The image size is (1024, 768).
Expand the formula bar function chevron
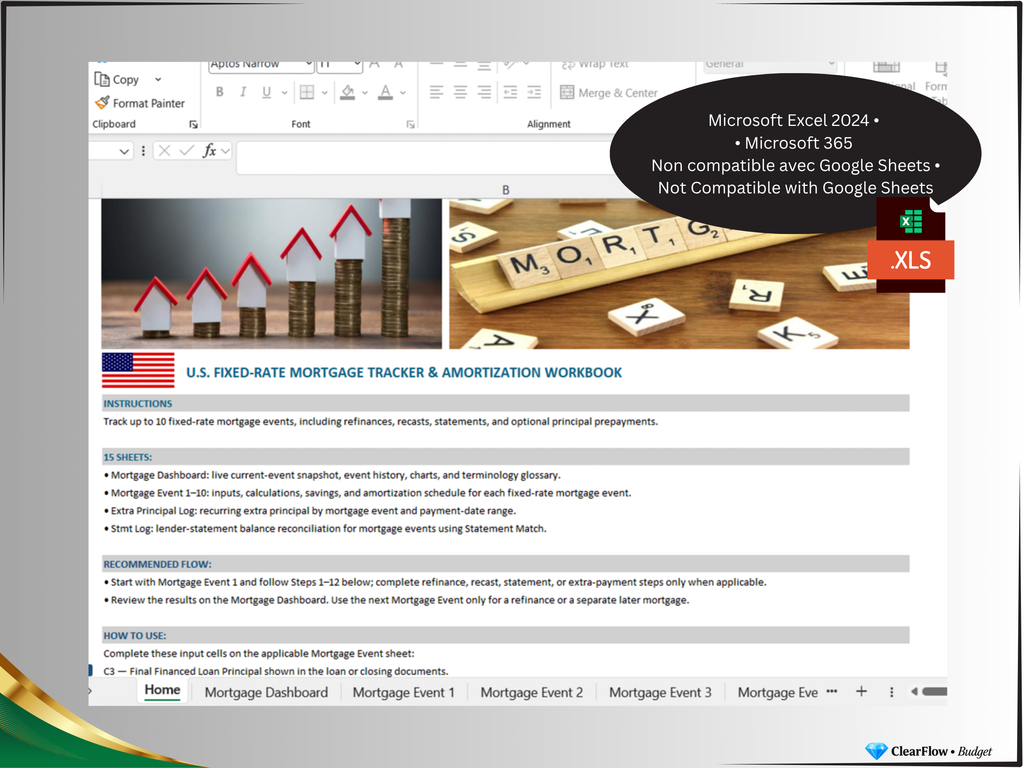[x=225, y=152]
